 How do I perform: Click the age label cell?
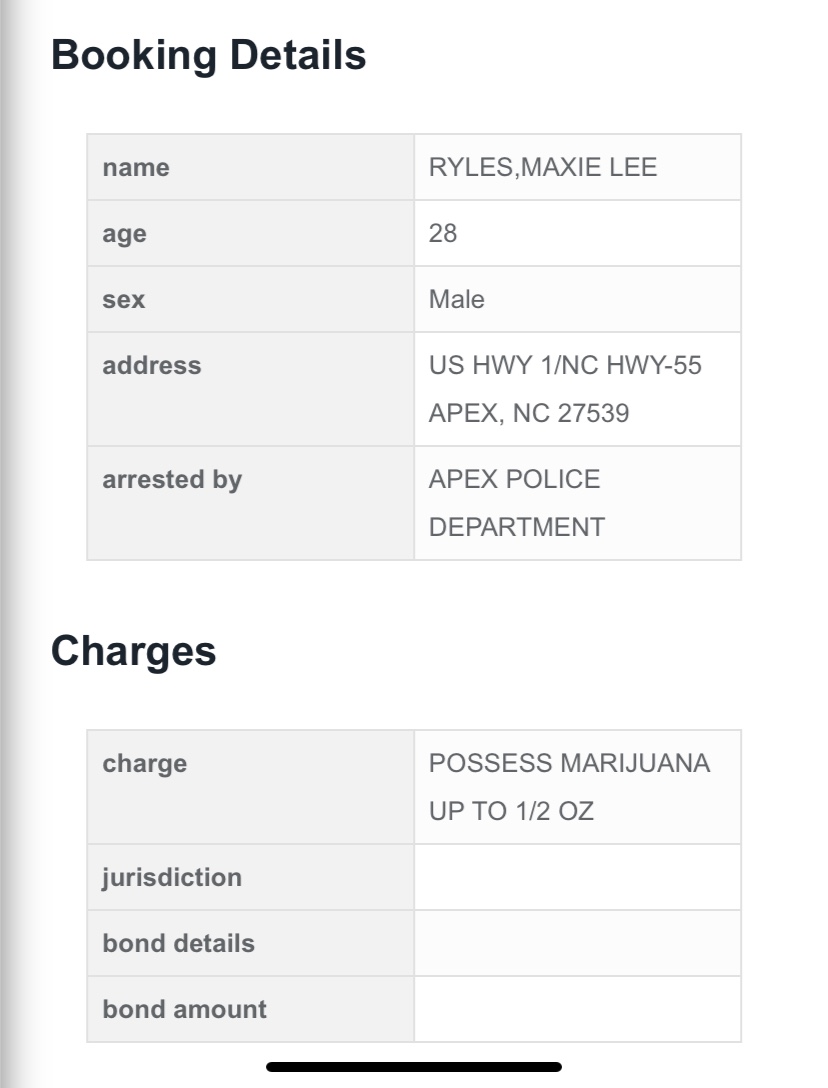(124, 234)
